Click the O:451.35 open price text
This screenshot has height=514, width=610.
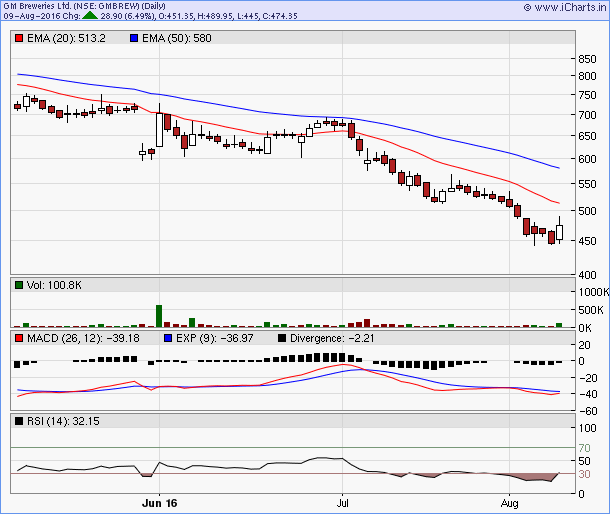click(x=177, y=16)
